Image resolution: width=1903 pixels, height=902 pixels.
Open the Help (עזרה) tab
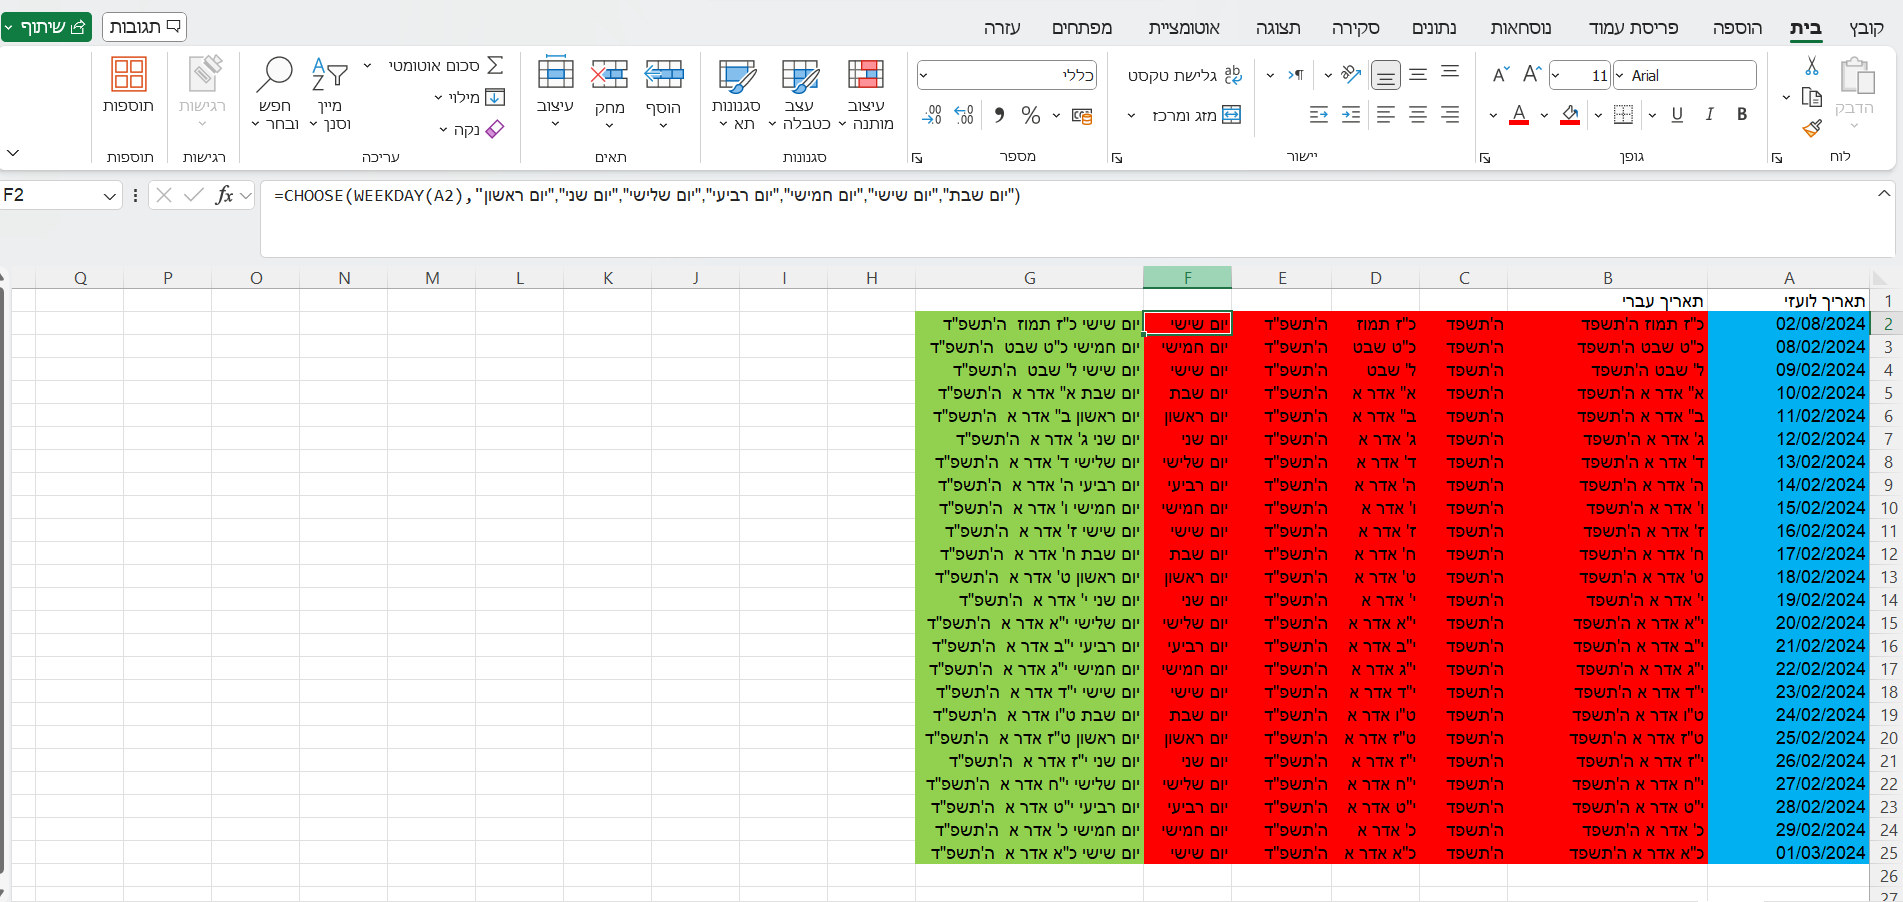pyautogui.click(x=1002, y=28)
